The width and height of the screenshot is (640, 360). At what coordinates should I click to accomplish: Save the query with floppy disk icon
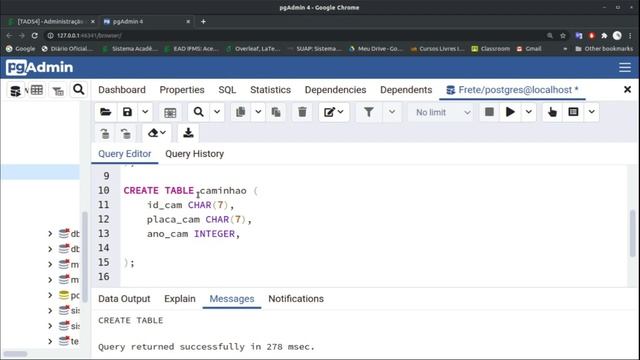127,112
